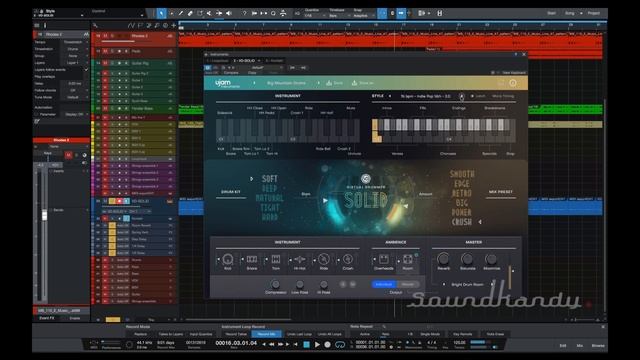640x360 pixels.
Task: Click the Virtual Drummer emblem above SOLID
Action: 366,178
